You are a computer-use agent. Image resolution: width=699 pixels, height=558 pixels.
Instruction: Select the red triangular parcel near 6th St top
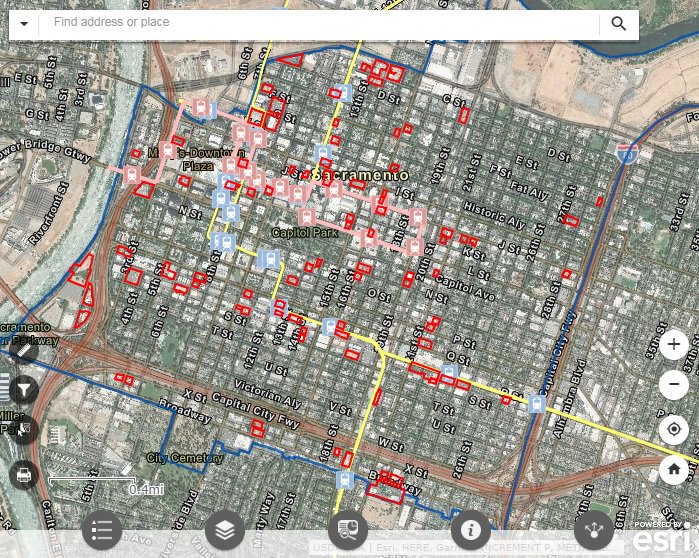(292, 60)
